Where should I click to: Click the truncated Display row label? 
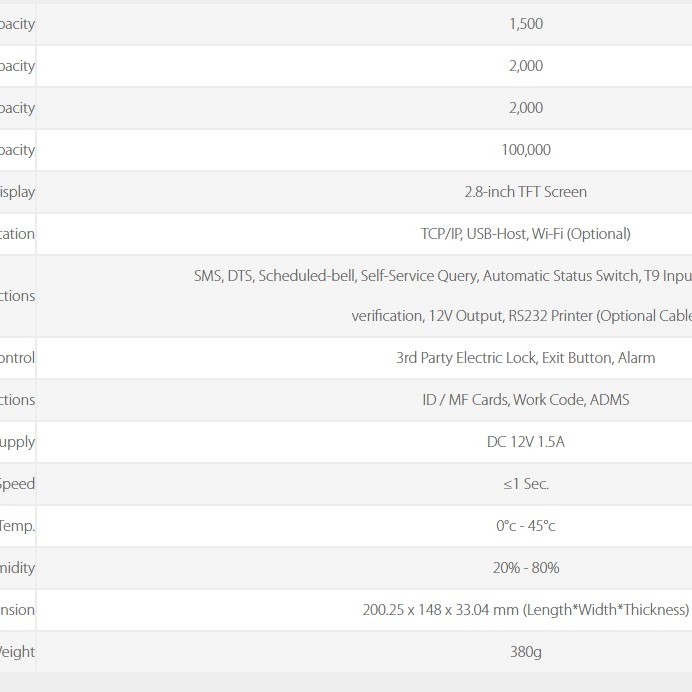(17, 192)
